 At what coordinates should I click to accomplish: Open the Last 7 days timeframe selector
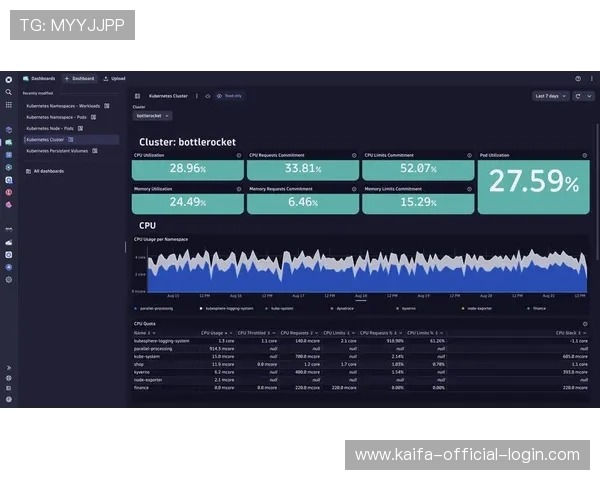(551, 96)
